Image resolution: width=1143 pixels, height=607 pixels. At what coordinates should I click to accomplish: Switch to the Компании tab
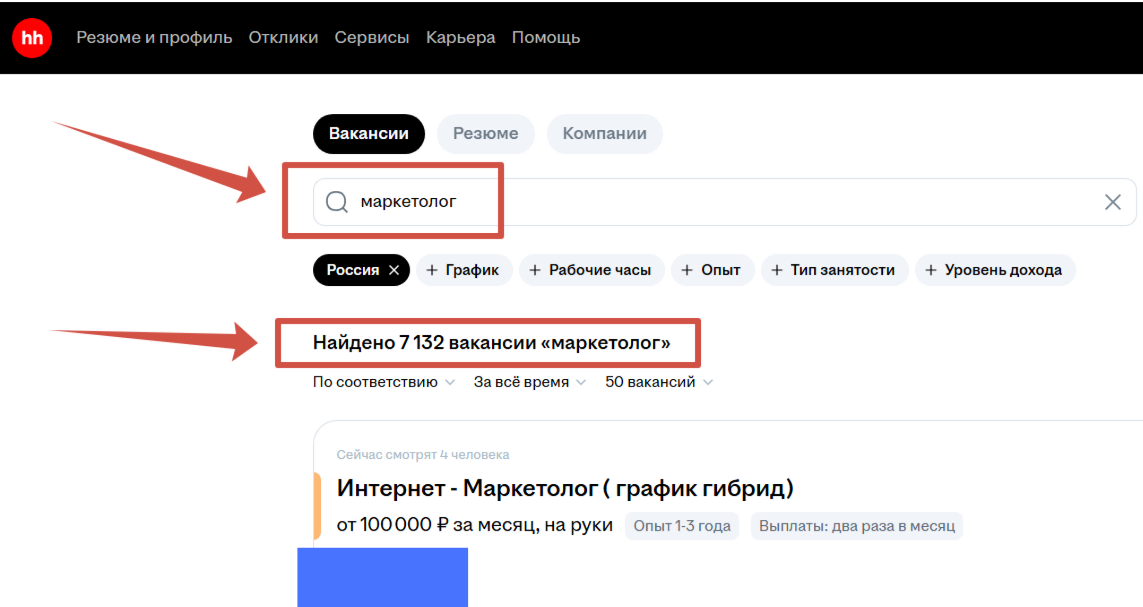[x=604, y=134]
